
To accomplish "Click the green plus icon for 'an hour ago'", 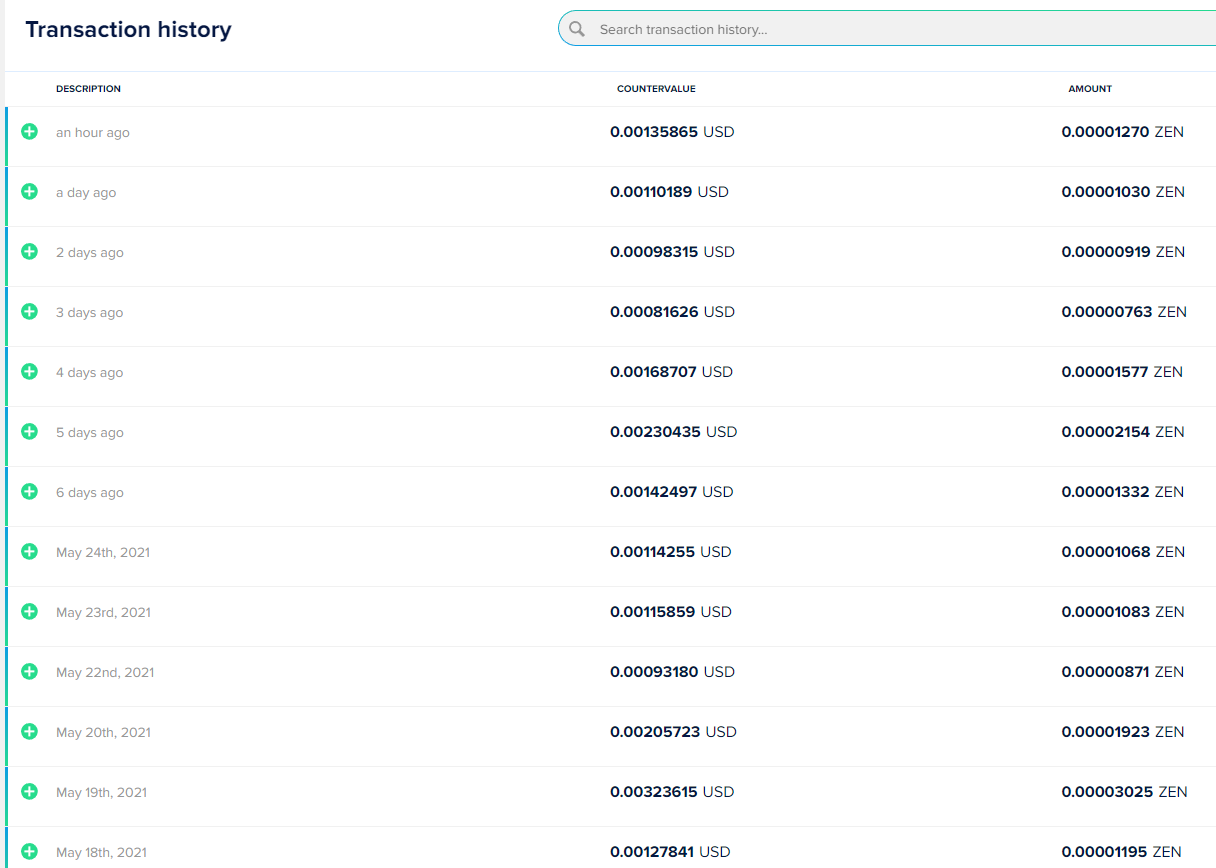I will coord(29,131).
